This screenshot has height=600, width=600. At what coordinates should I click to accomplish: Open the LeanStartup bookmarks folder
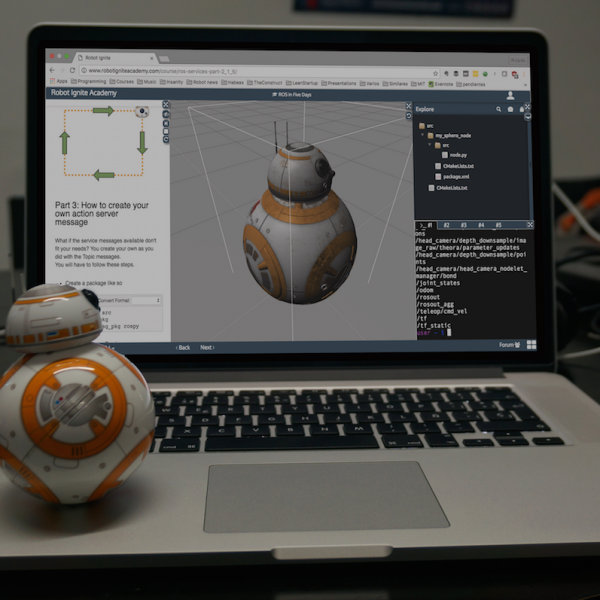(302, 83)
